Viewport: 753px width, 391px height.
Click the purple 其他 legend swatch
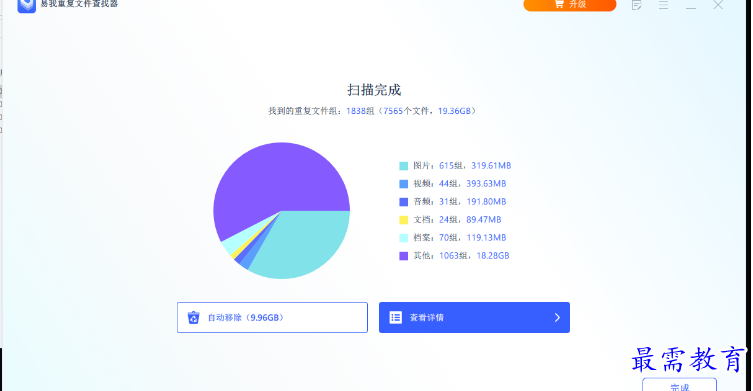click(x=404, y=256)
